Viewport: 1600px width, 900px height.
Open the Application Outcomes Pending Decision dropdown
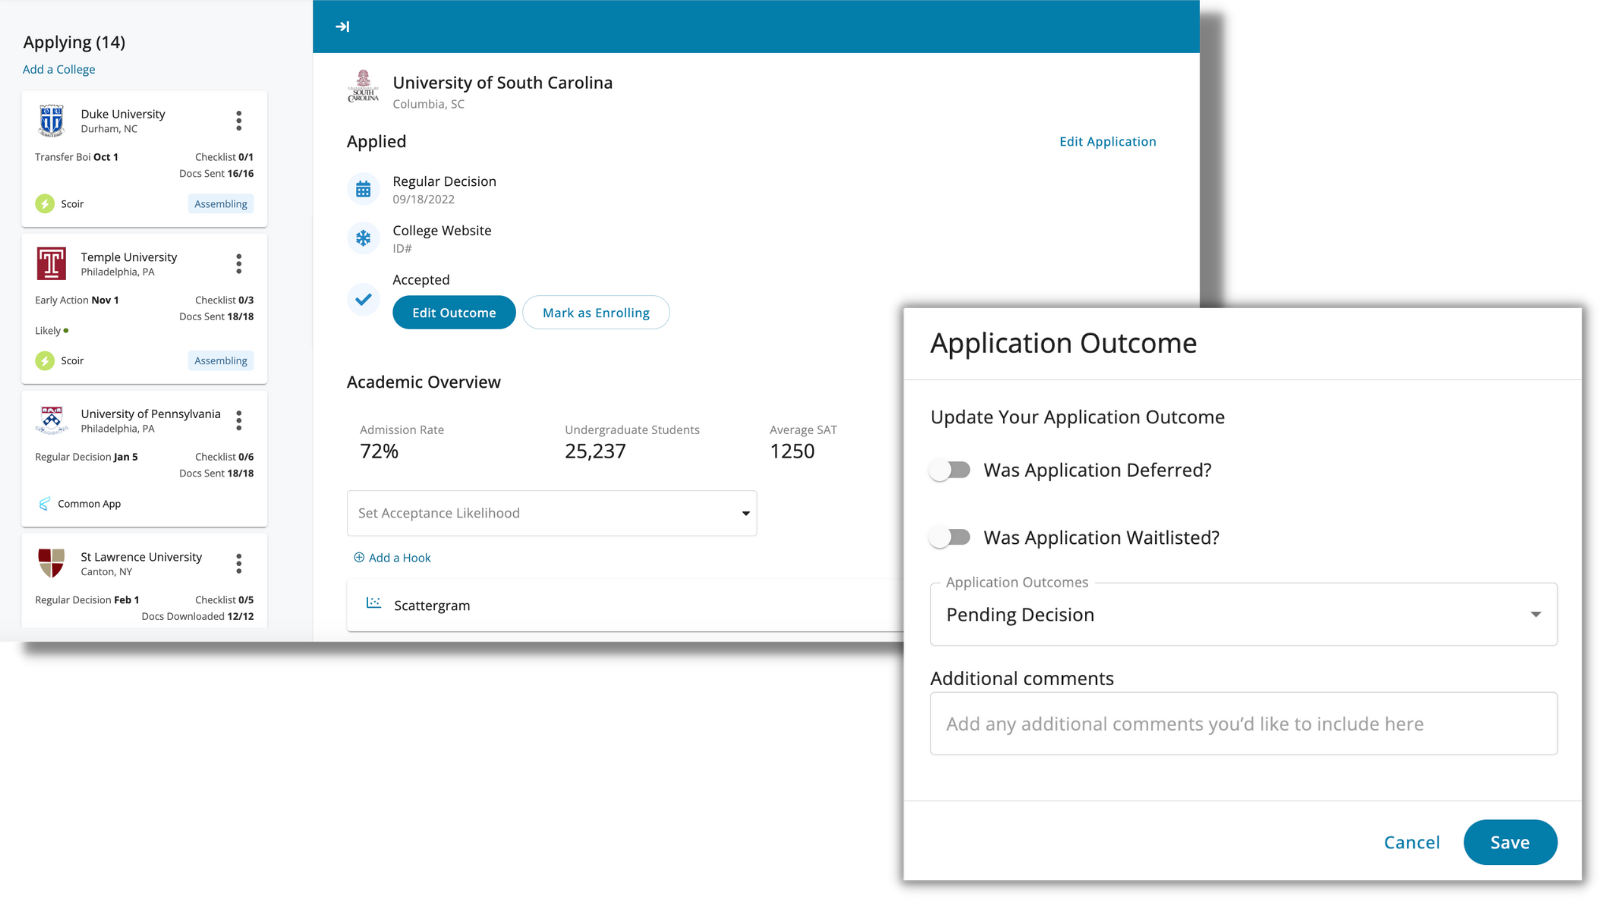coord(1244,614)
